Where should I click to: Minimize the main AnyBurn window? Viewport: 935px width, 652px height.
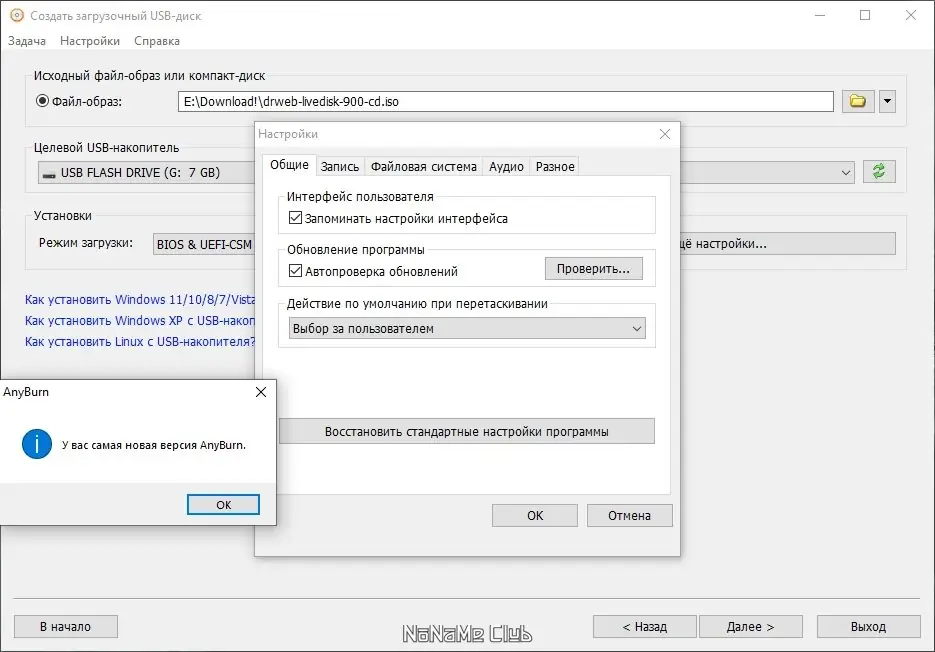[x=820, y=16]
